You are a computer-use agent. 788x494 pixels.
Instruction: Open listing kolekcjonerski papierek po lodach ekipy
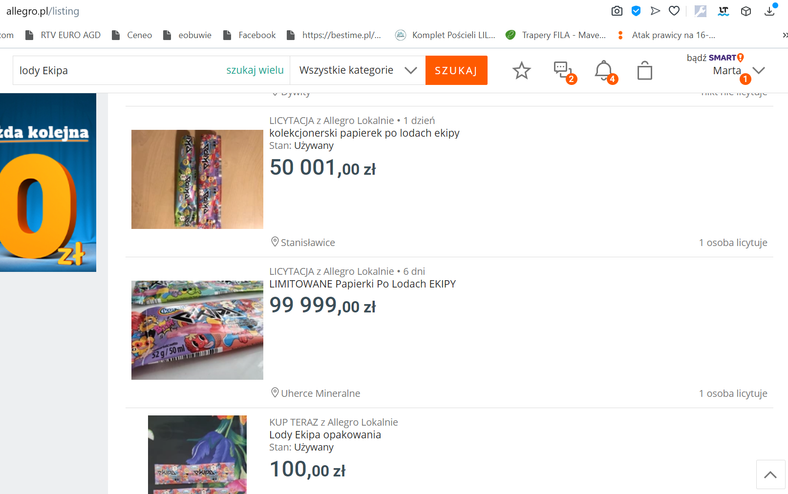[x=364, y=133]
